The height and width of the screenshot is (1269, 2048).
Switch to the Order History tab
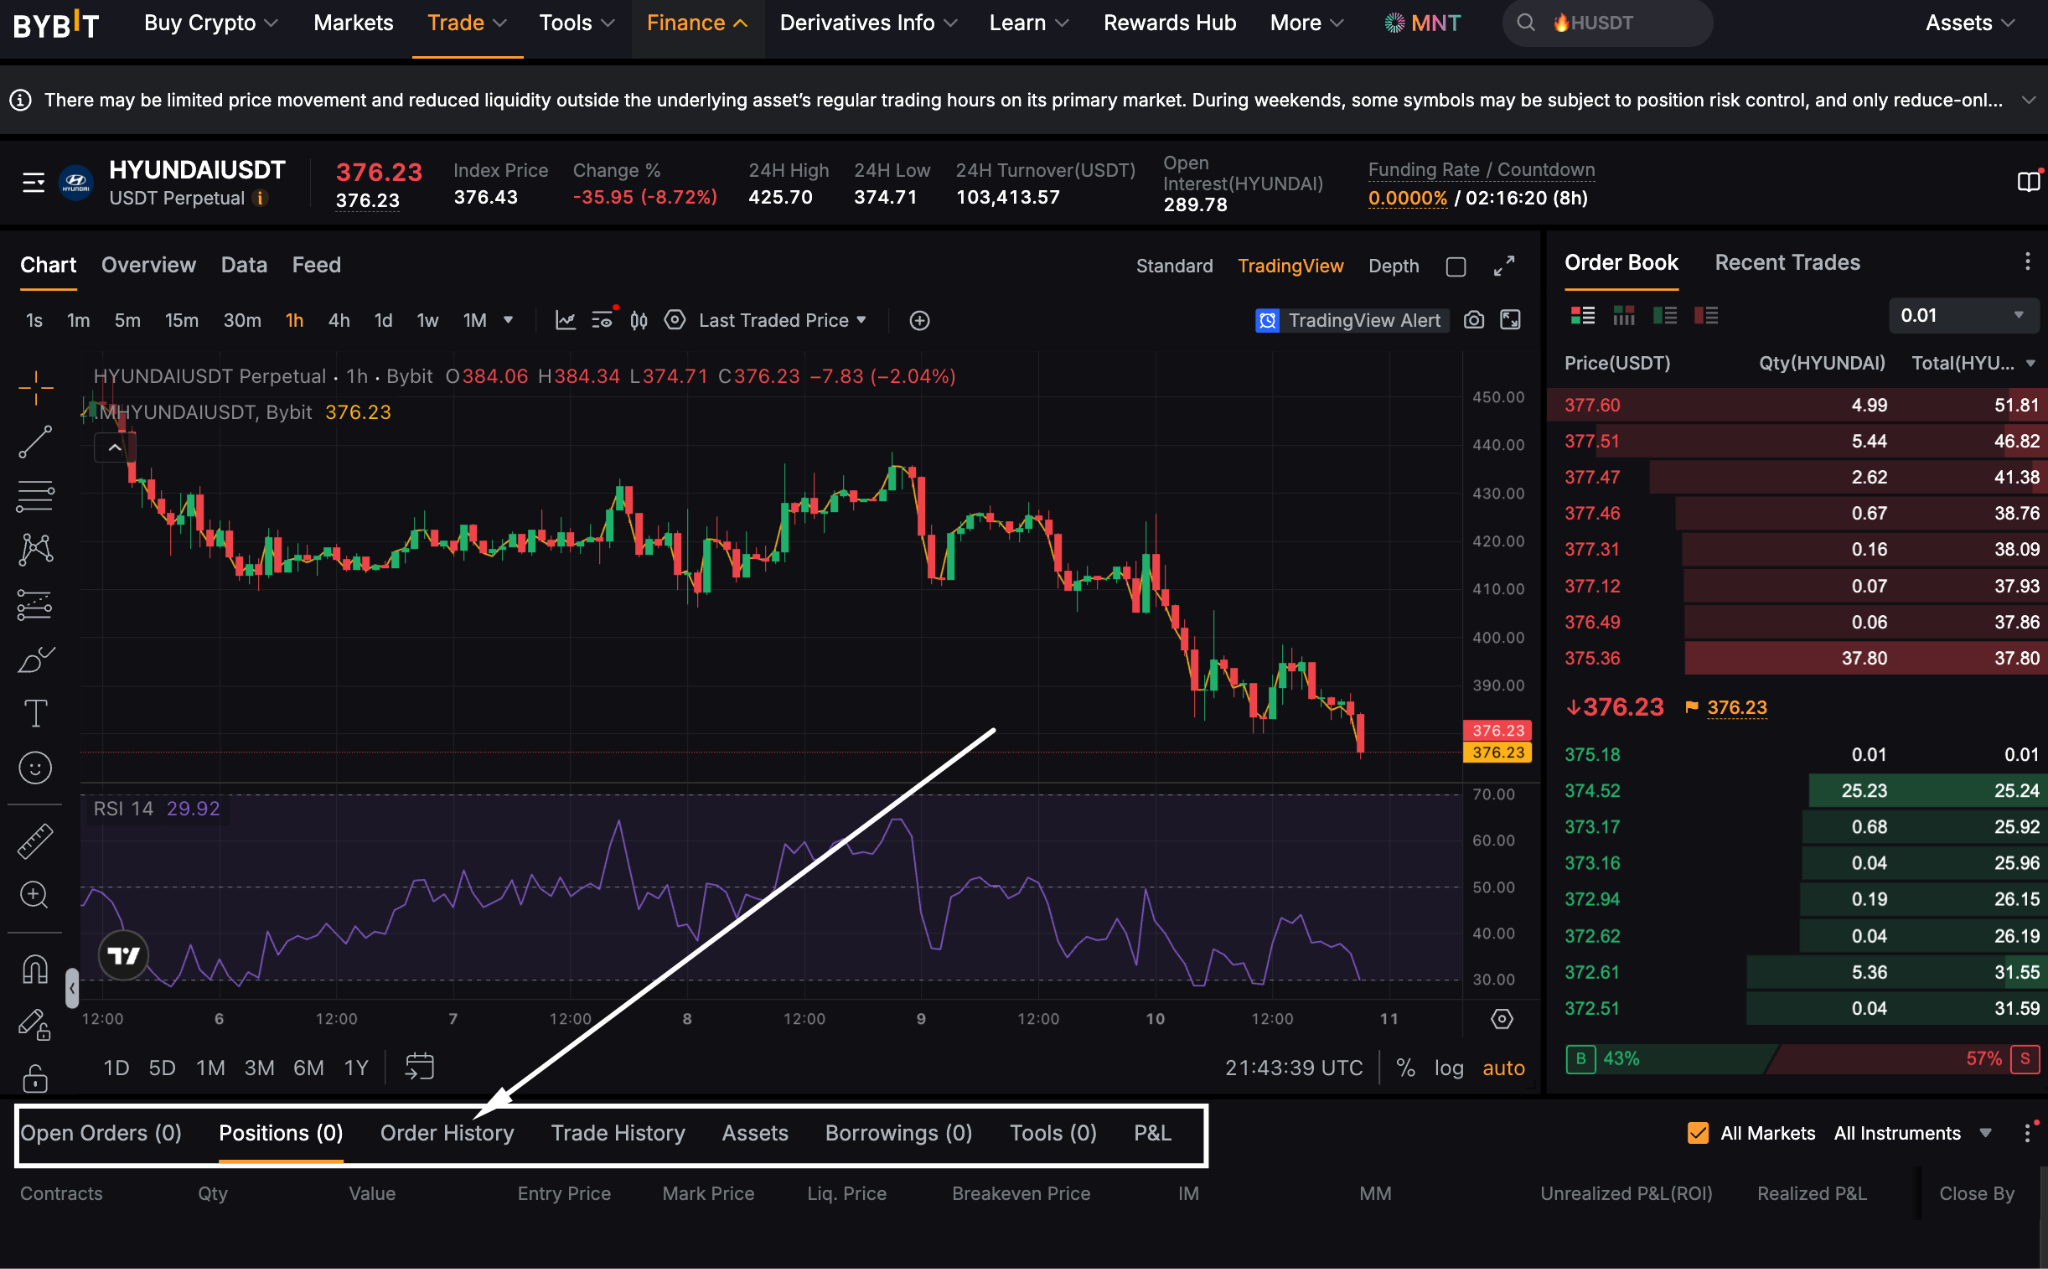coord(447,1133)
